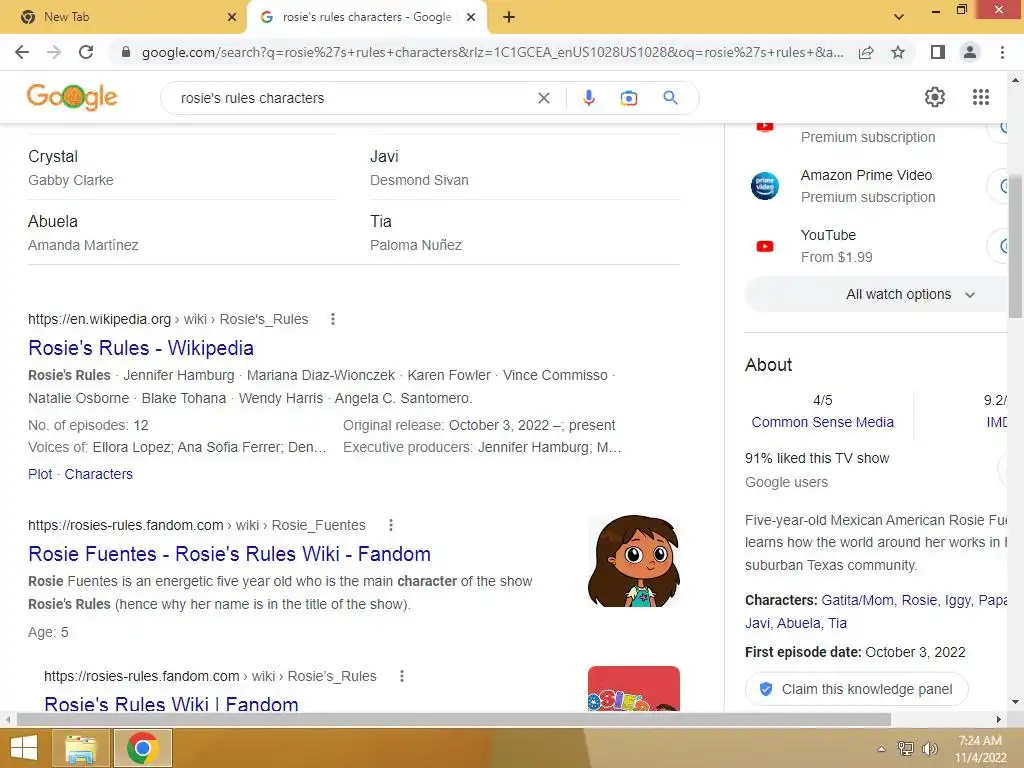Select rosie's rules characters Google tab
1024x768 pixels.
[367, 17]
